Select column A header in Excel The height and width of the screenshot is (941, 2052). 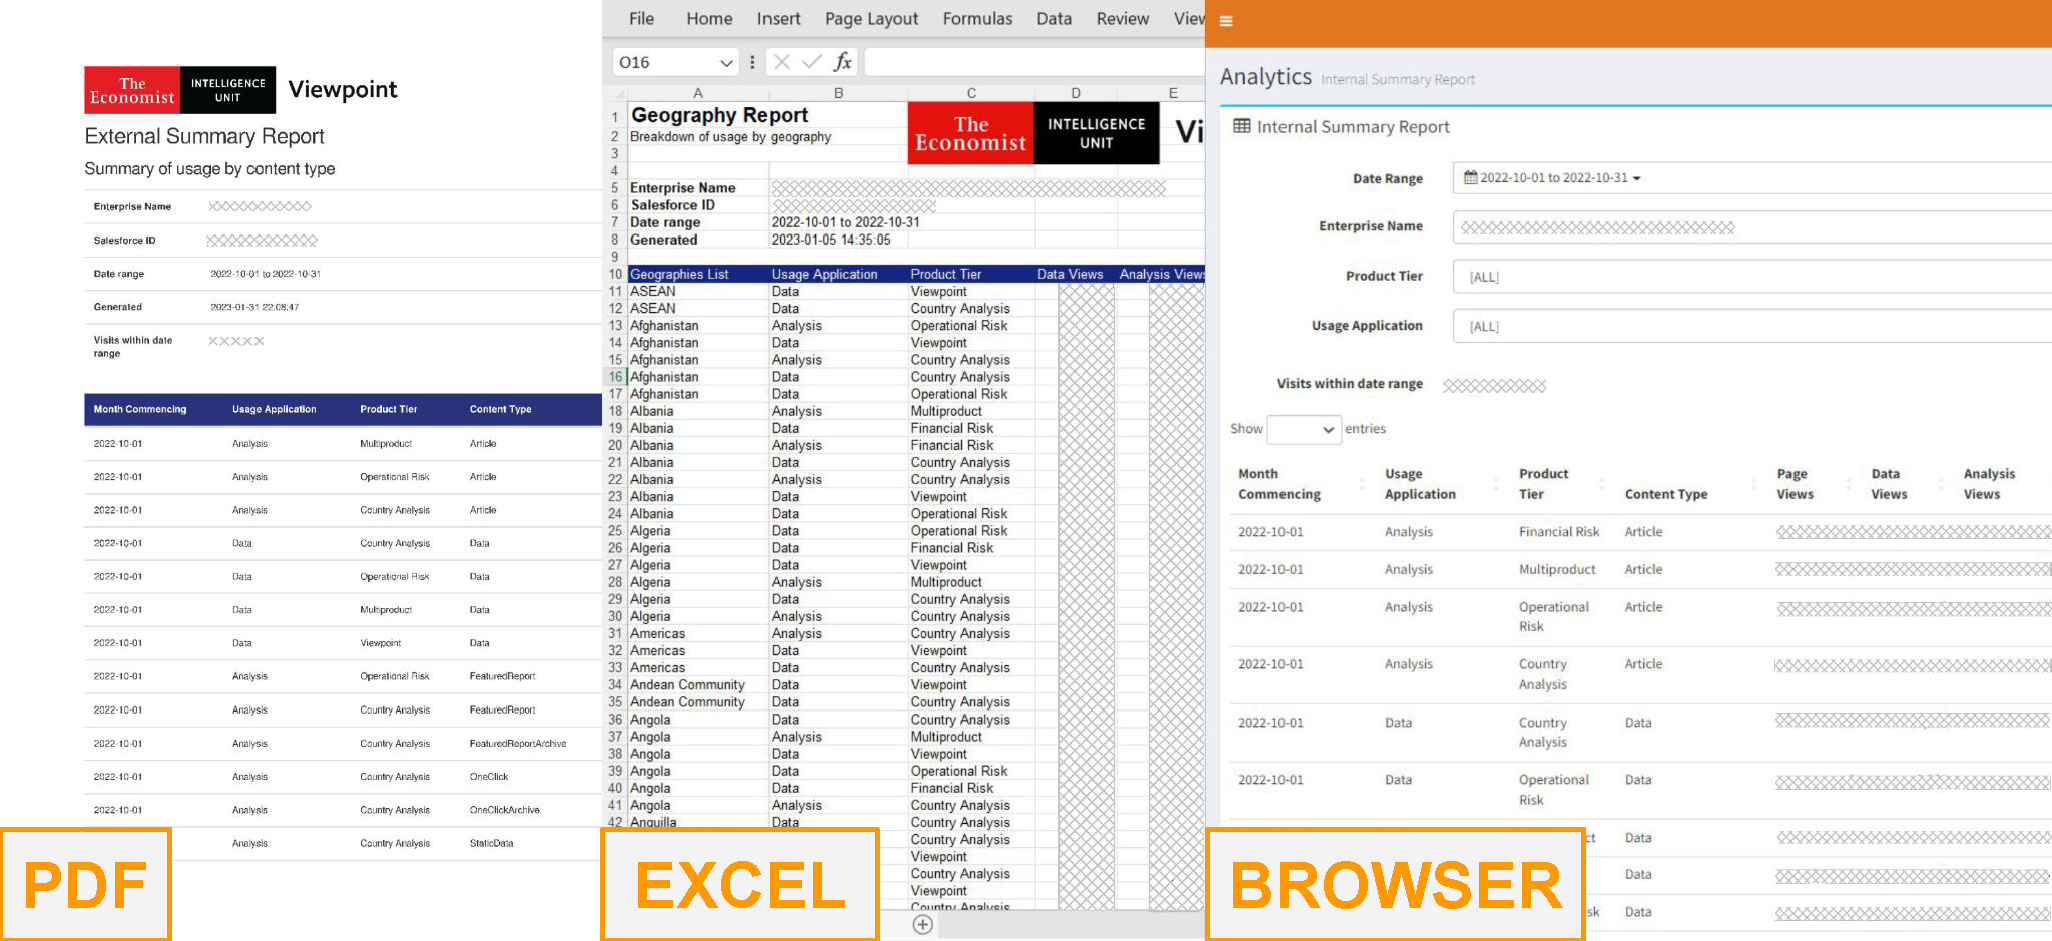698,93
